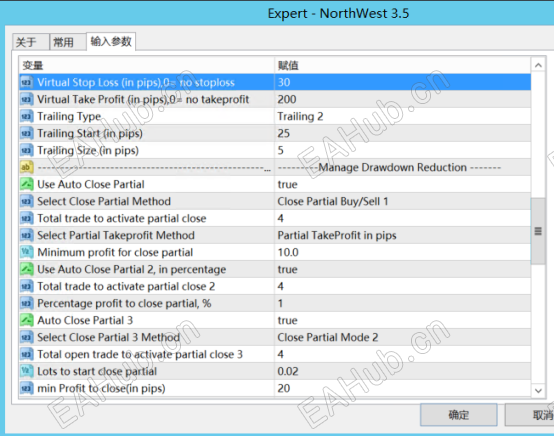
Task: Click the icon beside Trailing Size (in pips)
Action: point(26,150)
